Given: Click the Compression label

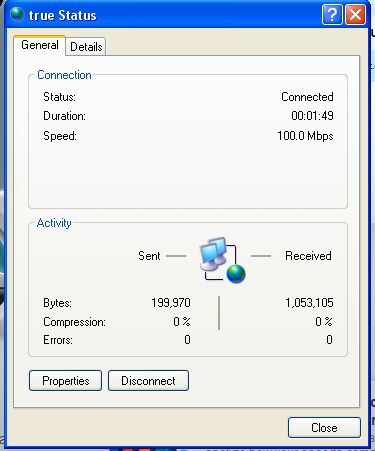Looking at the screenshot, I should coord(74,322).
